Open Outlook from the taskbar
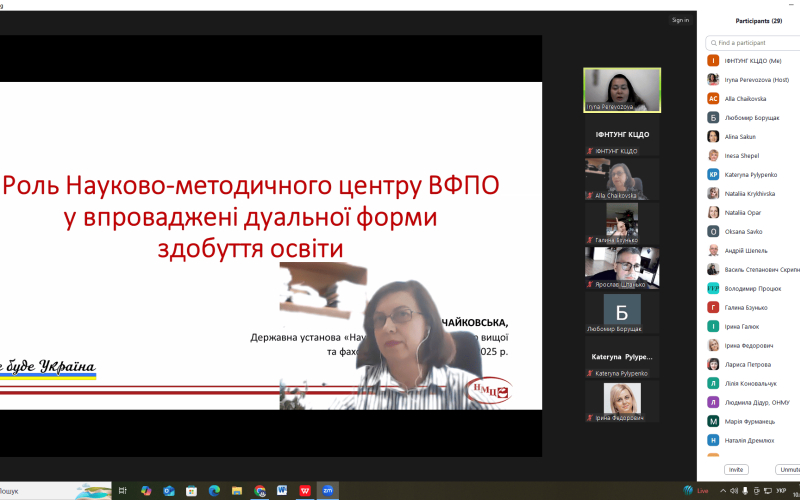 click(x=169, y=491)
